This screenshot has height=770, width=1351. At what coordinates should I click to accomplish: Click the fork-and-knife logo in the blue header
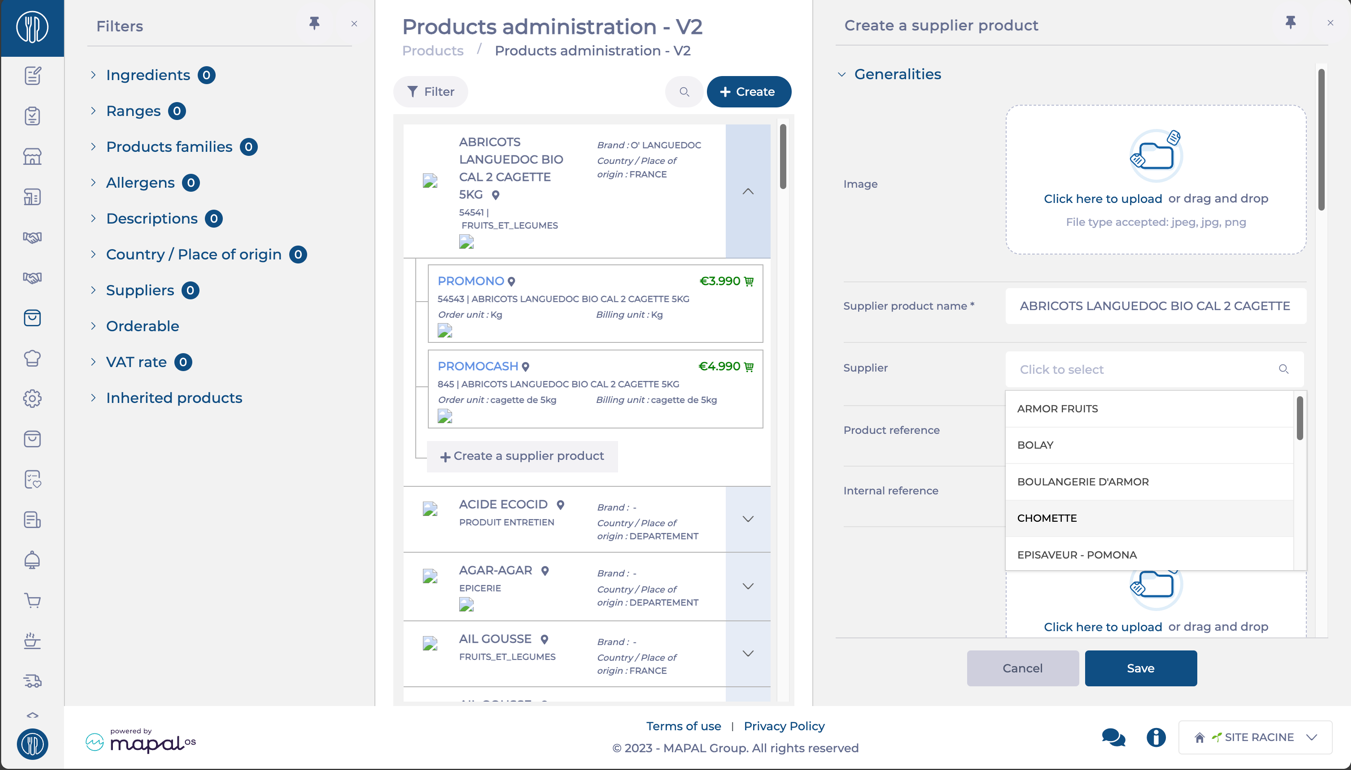tap(32, 27)
